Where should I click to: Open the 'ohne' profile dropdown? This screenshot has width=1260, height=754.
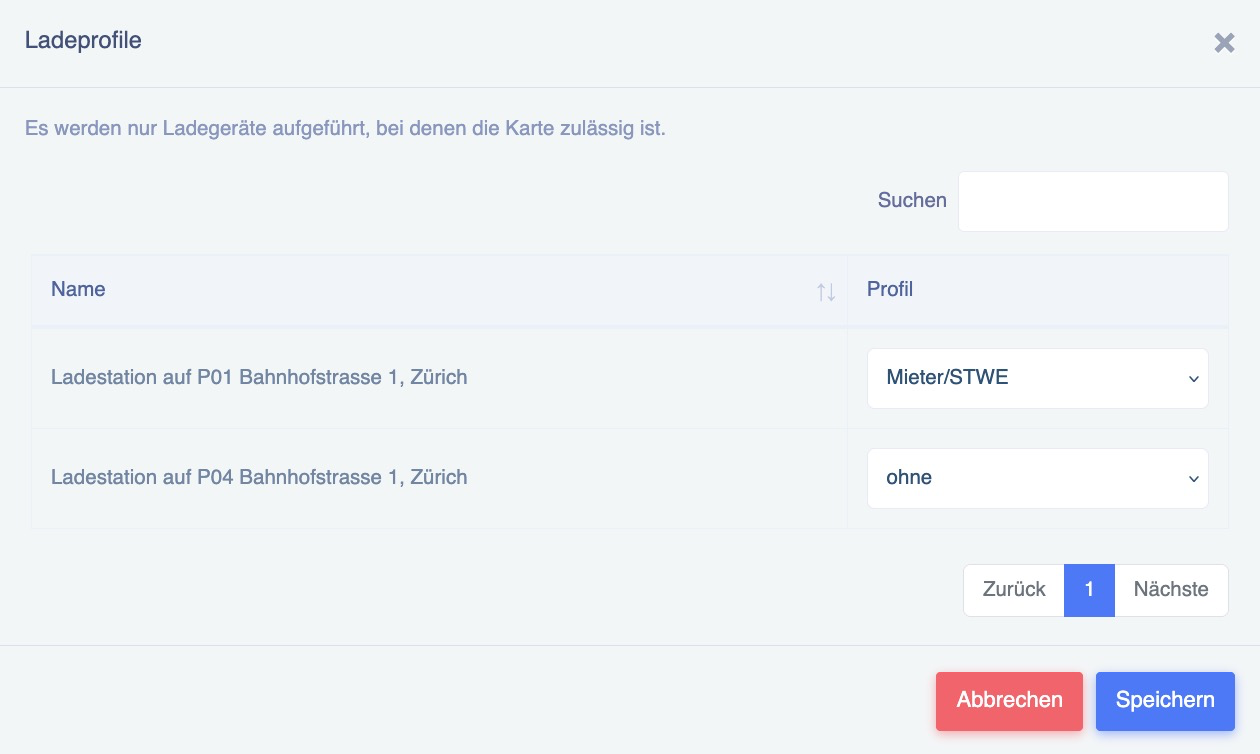[1037, 478]
